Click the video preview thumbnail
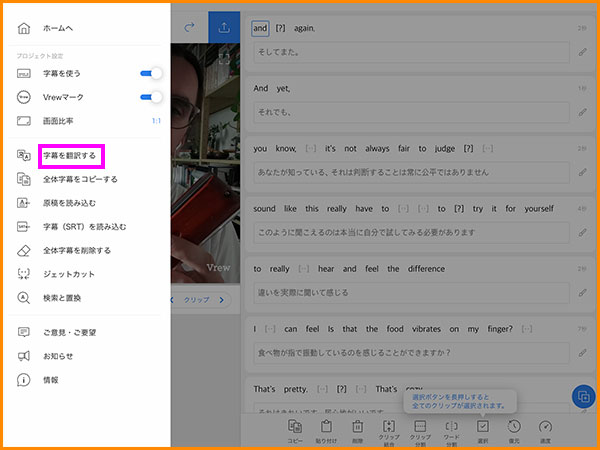 (205, 163)
